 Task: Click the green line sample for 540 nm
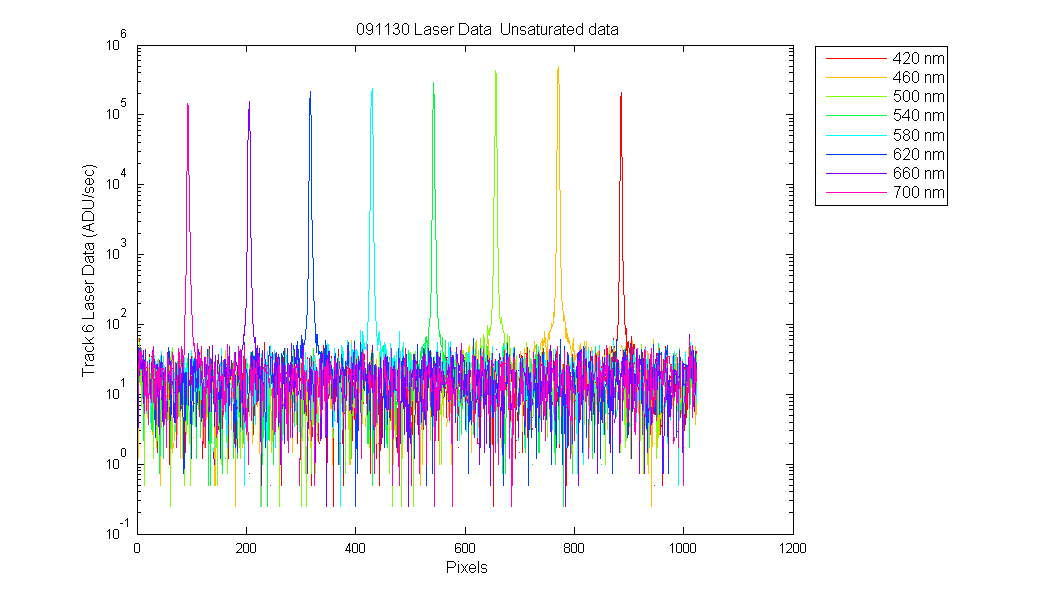[856, 116]
